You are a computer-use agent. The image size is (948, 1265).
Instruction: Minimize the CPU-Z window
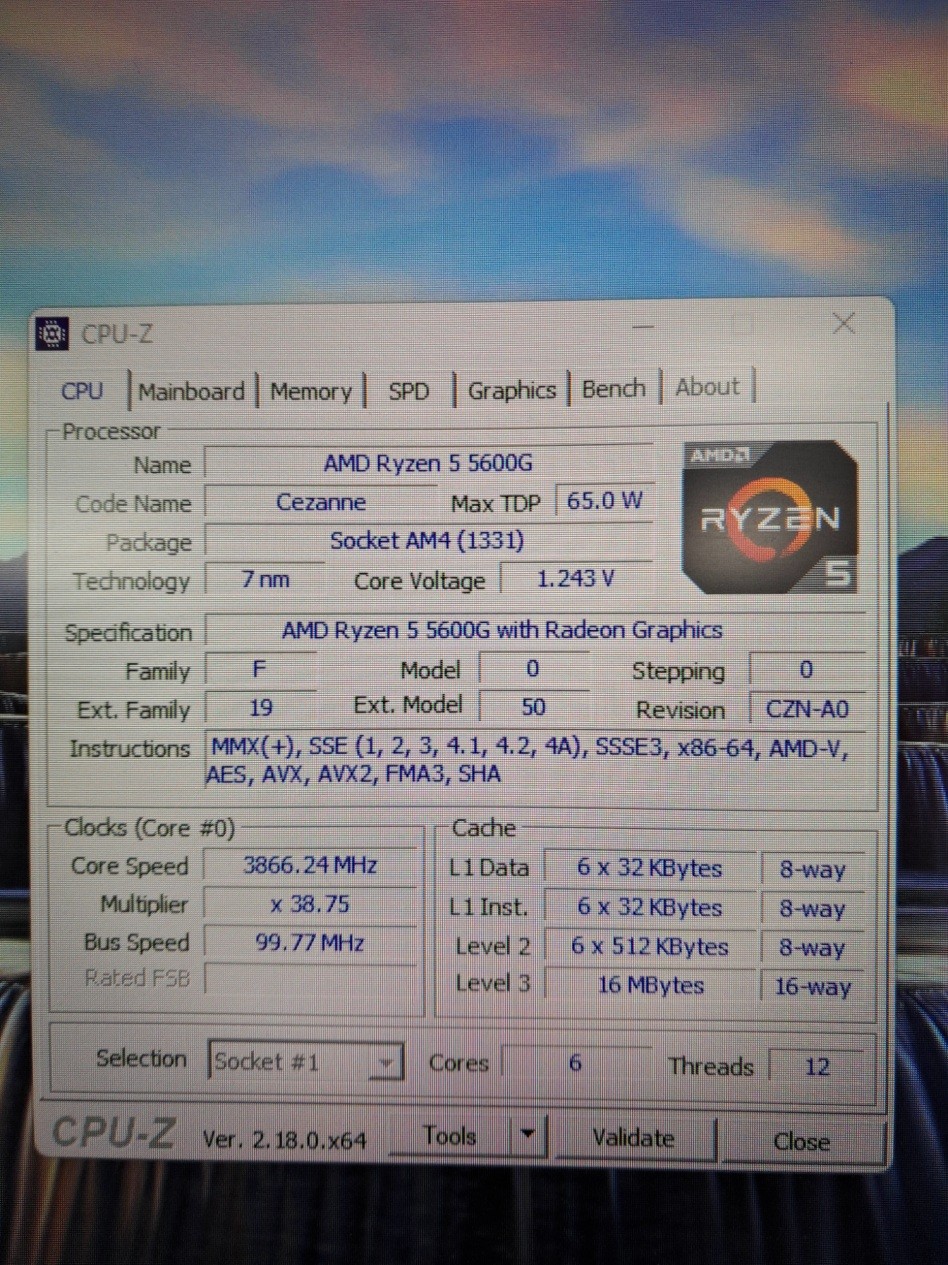tap(643, 326)
